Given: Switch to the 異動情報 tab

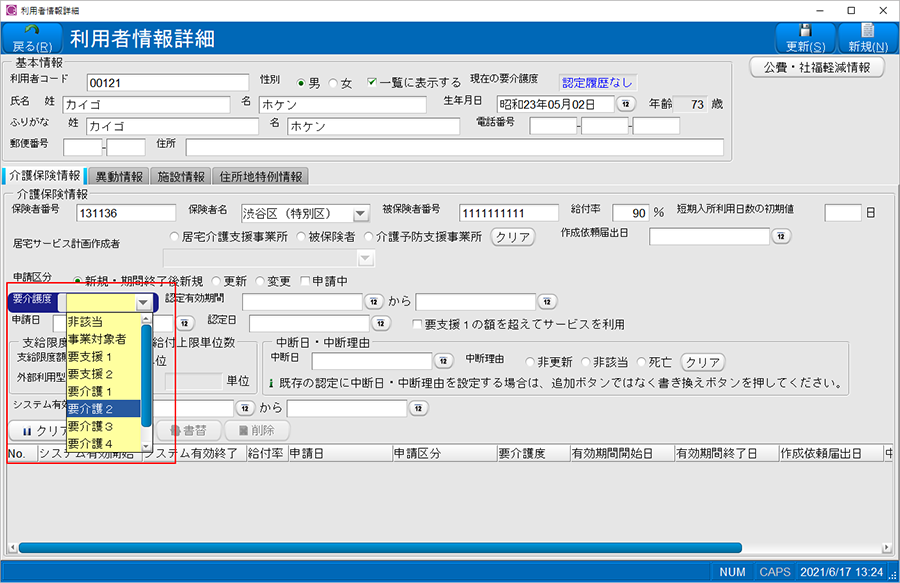Looking at the screenshot, I should point(120,177).
